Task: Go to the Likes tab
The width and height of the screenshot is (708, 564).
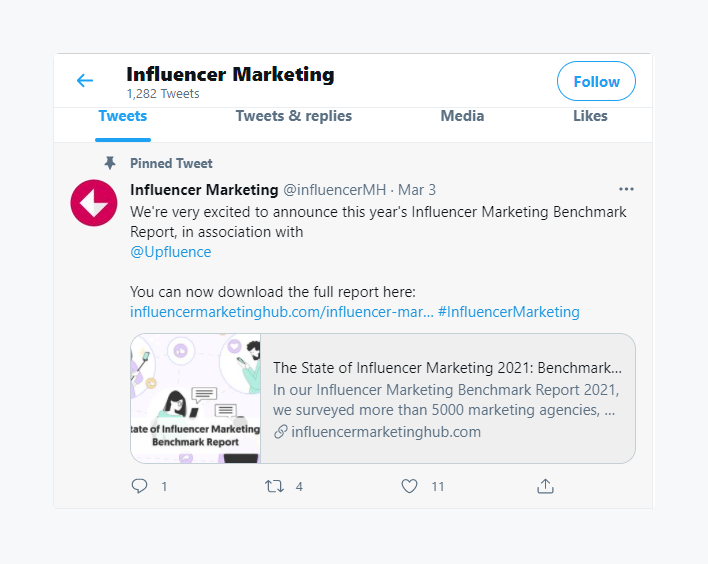Action: (590, 116)
